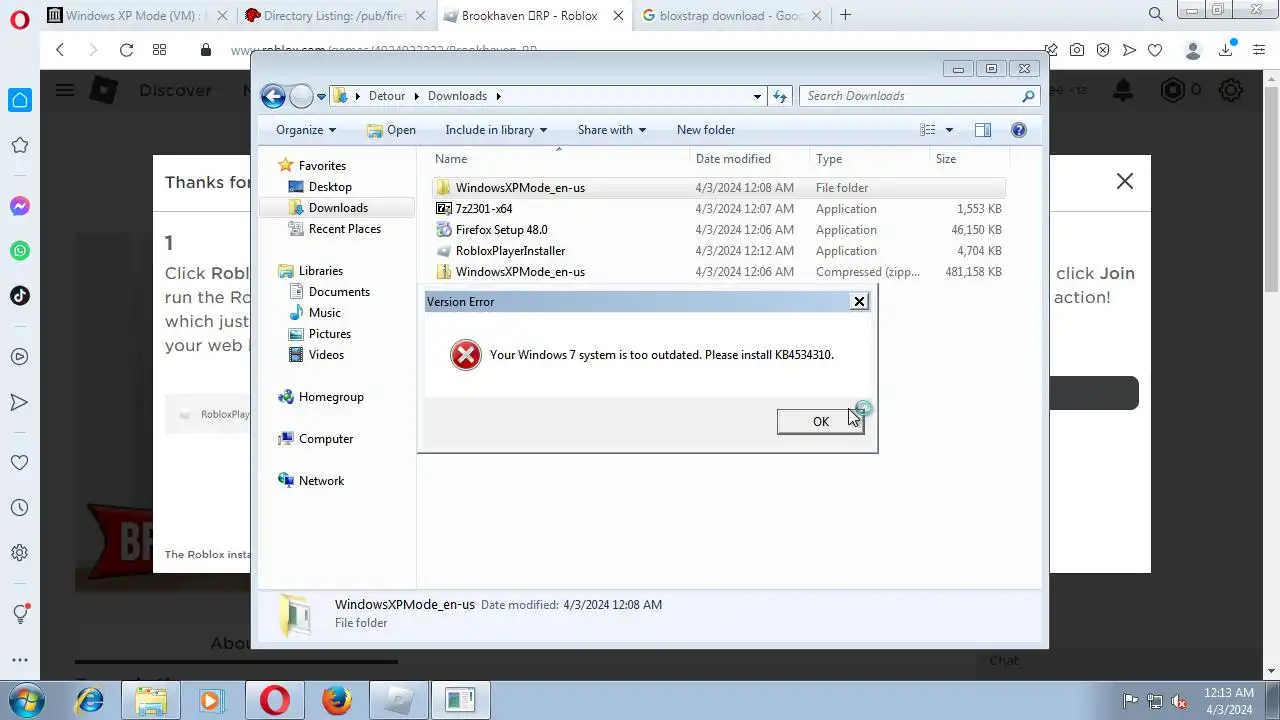Open the Organize menu
Image resolution: width=1280 pixels, height=720 pixels.
tap(306, 130)
